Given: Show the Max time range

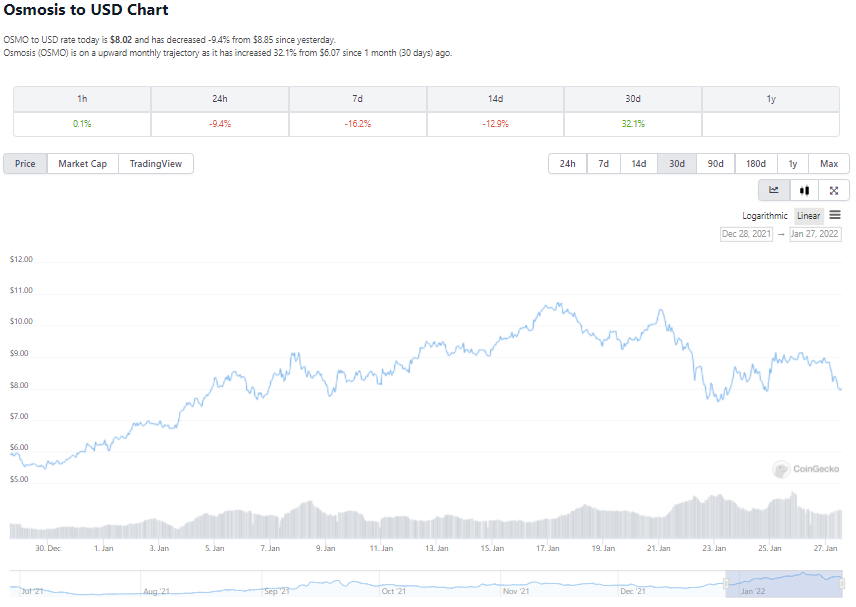Looking at the screenshot, I should point(829,164).
